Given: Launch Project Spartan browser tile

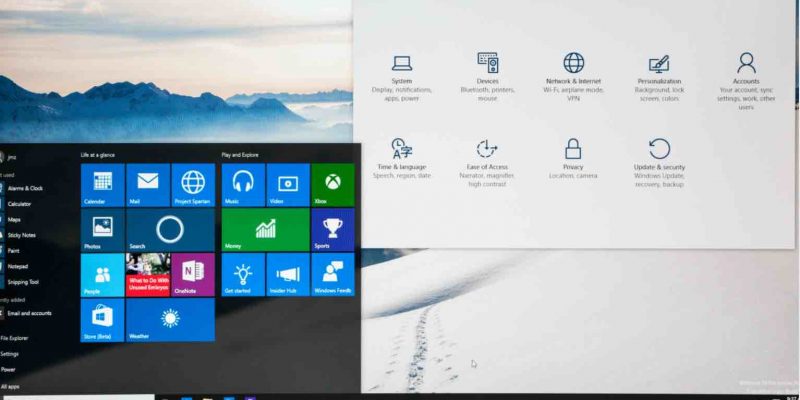Looking at the screenshot, I should tap(193, 185).
